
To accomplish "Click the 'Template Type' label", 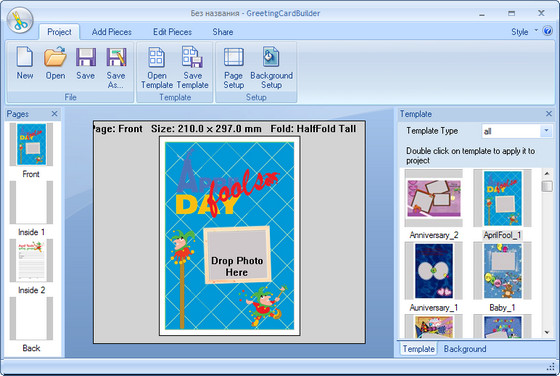I will [x=432, y=131].
